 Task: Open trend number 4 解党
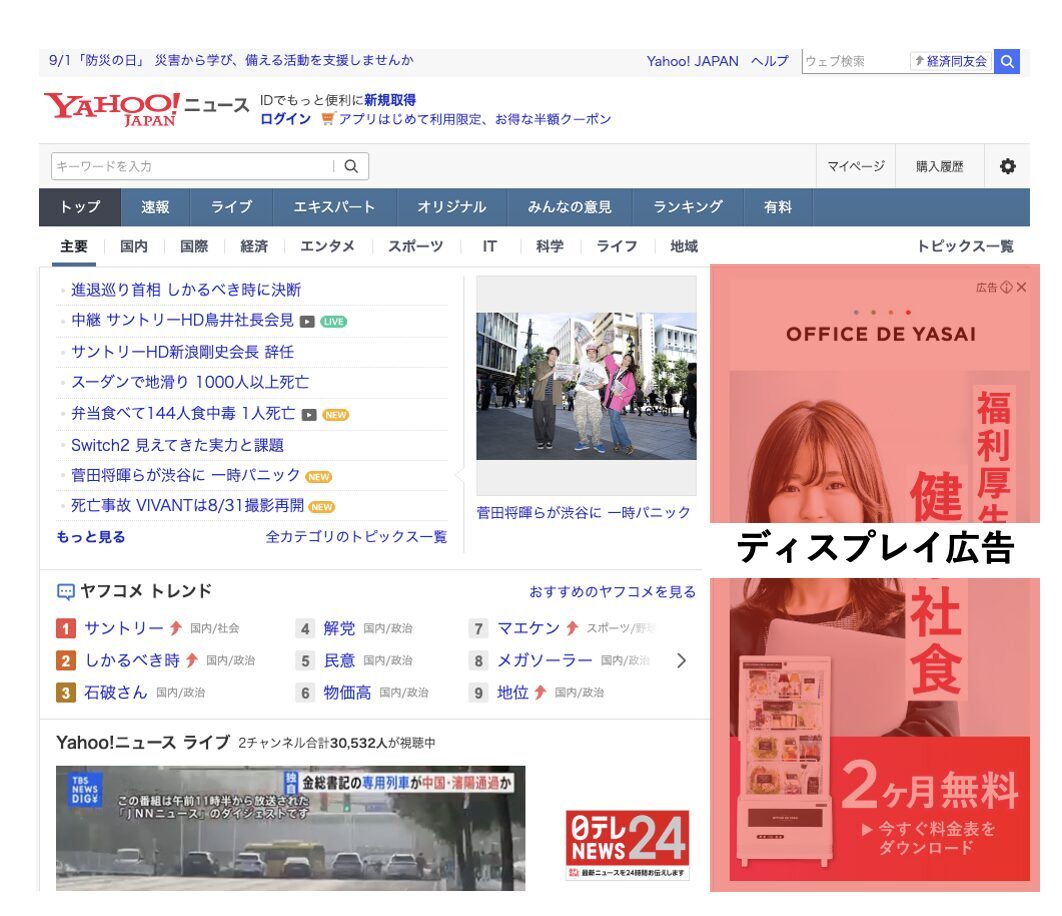tap(339, 629)
